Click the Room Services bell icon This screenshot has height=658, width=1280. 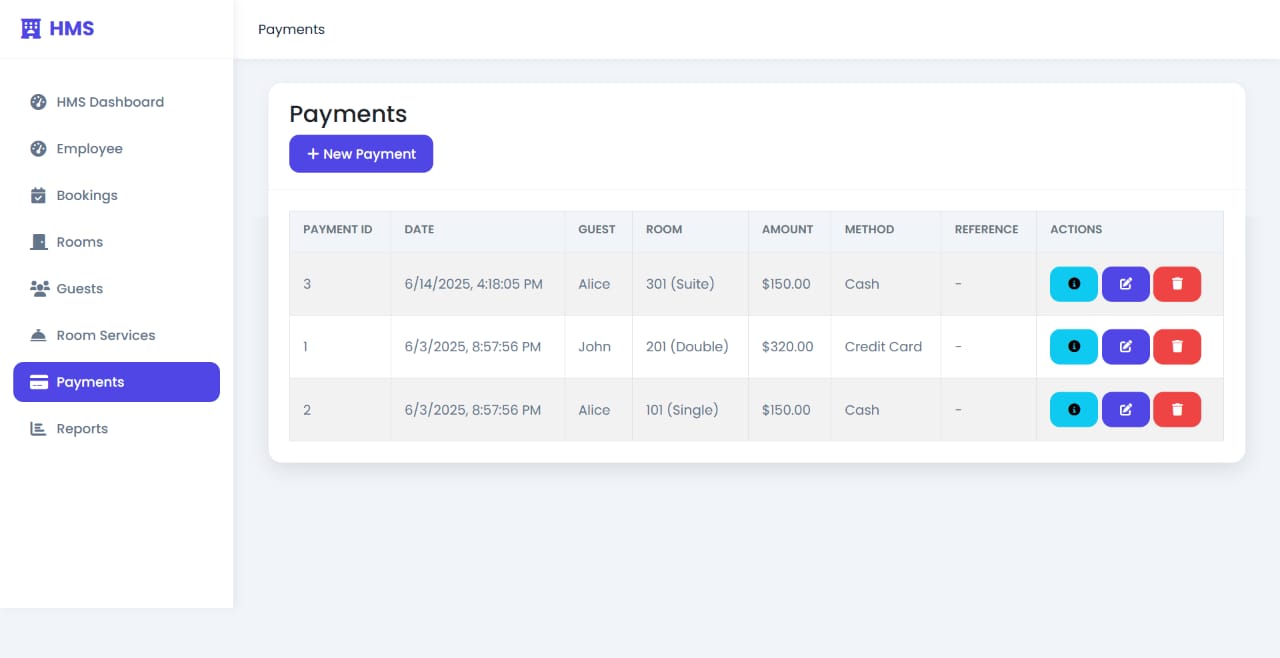tap(39, 335)
